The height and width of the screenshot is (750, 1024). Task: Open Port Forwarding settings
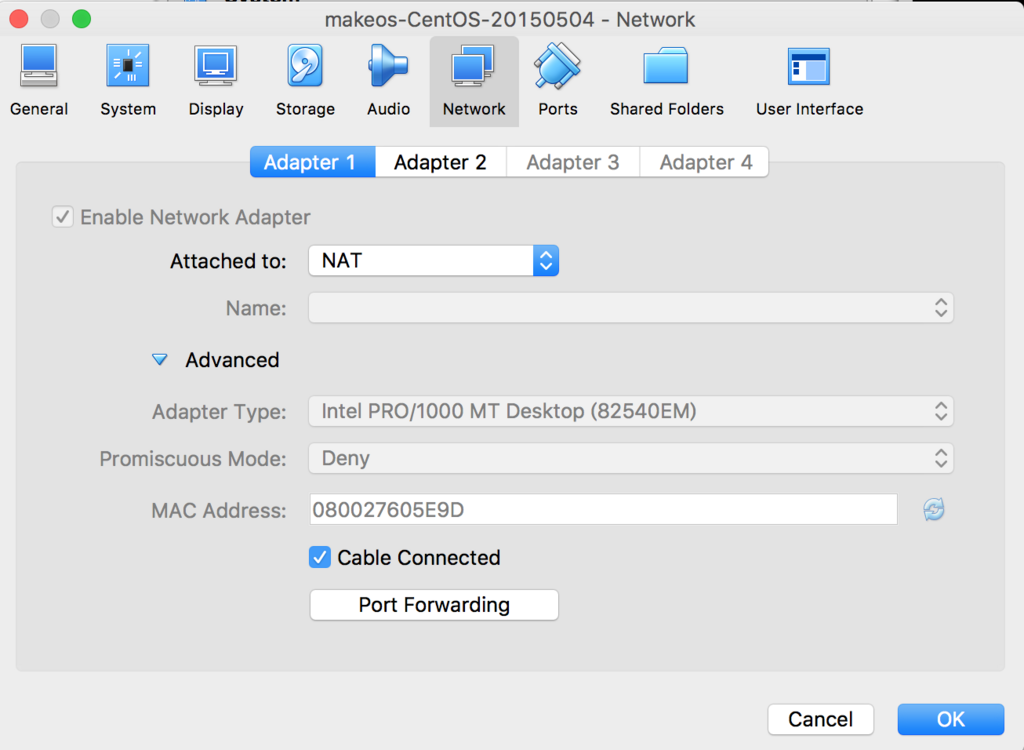[x=434, y=605]
